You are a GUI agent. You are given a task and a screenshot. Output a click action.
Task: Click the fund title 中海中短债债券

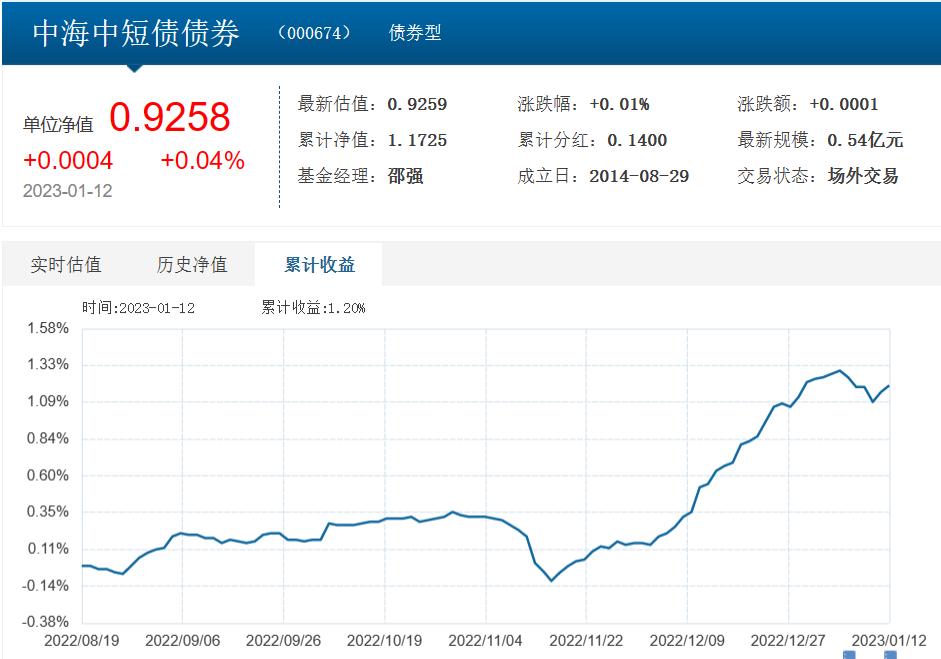[136, 33]
